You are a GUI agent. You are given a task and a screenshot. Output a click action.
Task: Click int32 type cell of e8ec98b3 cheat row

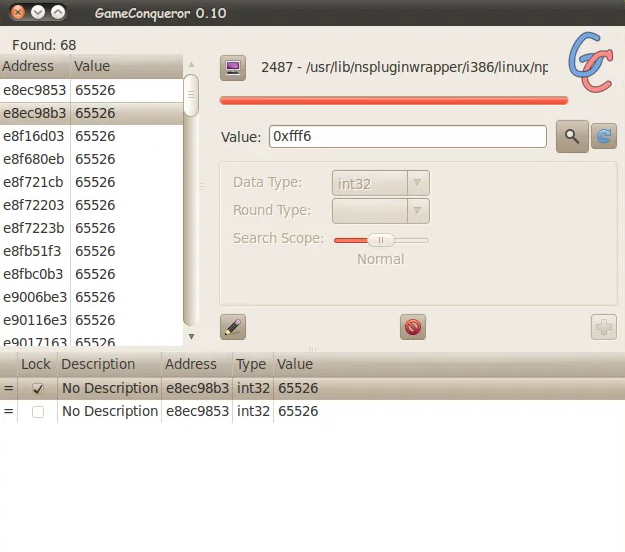(253, 388)
